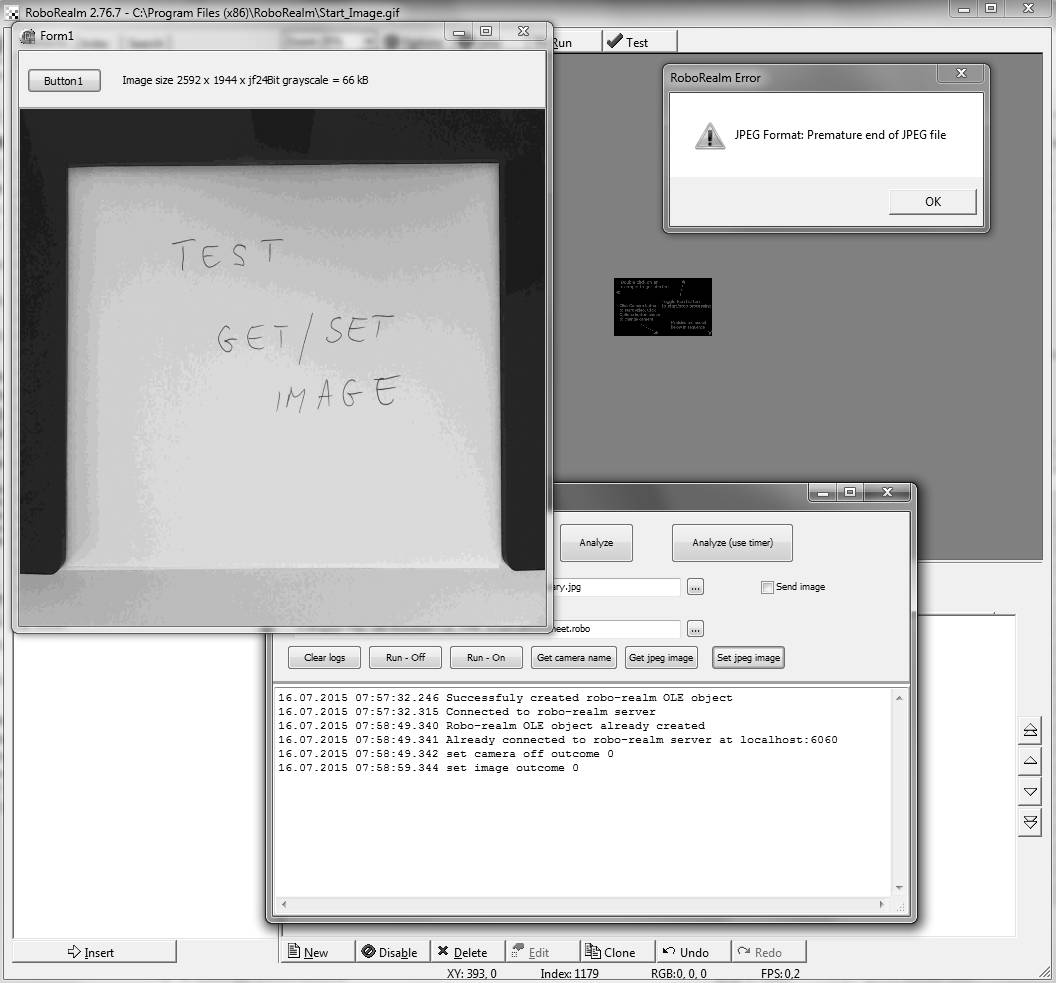Click the move-to-bottom double arrow icon
1056x983 pixels.
pos(1030,822)
